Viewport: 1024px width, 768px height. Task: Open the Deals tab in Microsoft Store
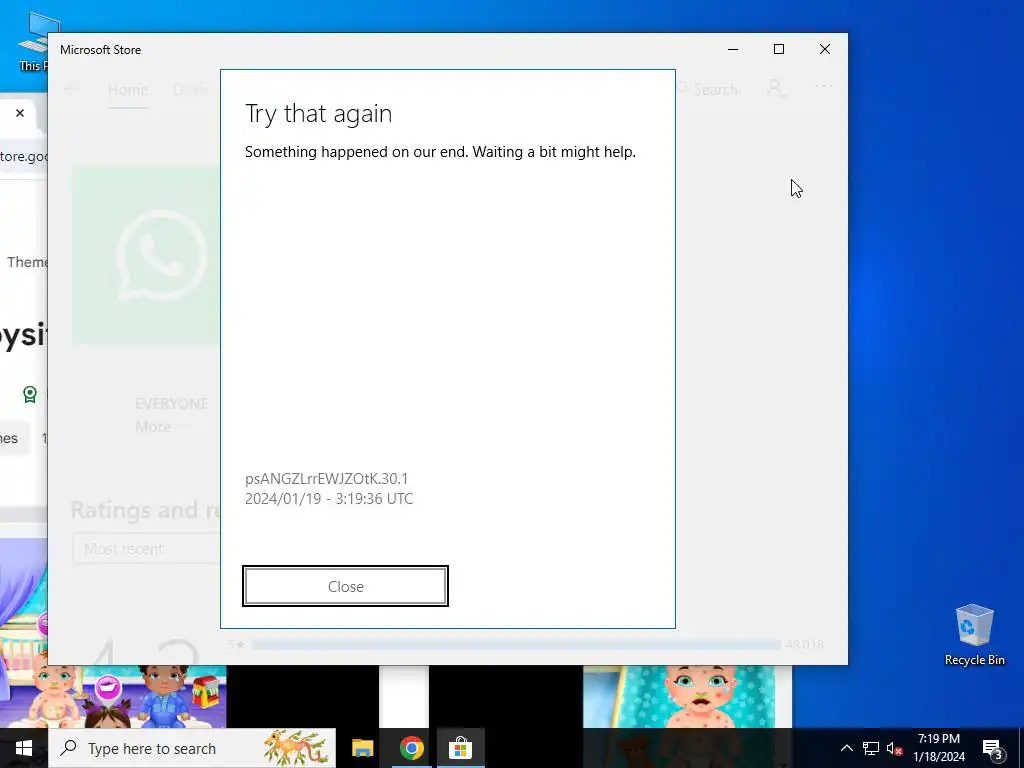click(x=191, y=89)
